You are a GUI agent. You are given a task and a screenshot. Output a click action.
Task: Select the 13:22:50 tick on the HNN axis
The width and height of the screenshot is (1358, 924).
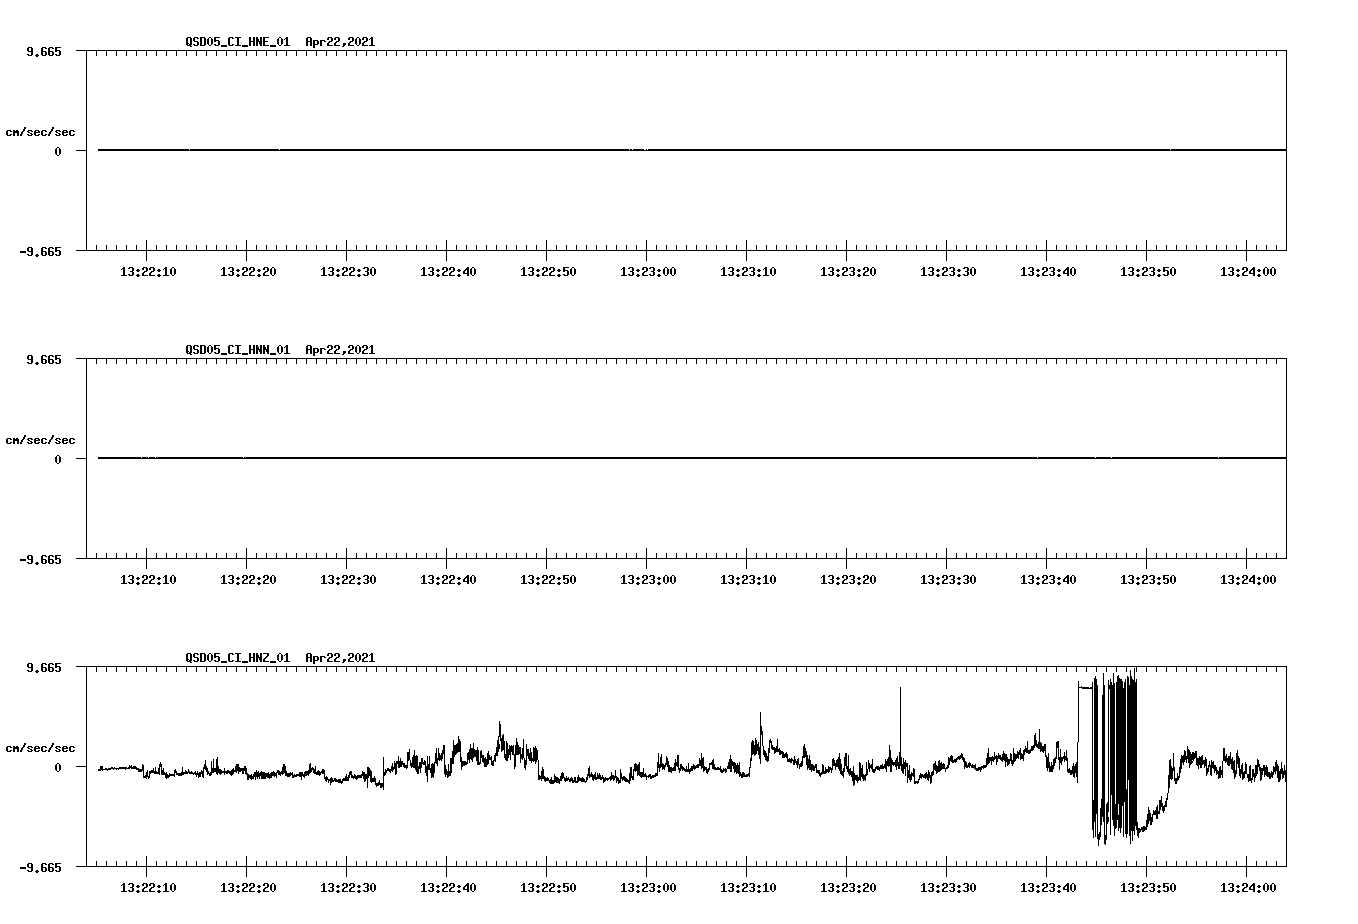click(x=545, y=562)
